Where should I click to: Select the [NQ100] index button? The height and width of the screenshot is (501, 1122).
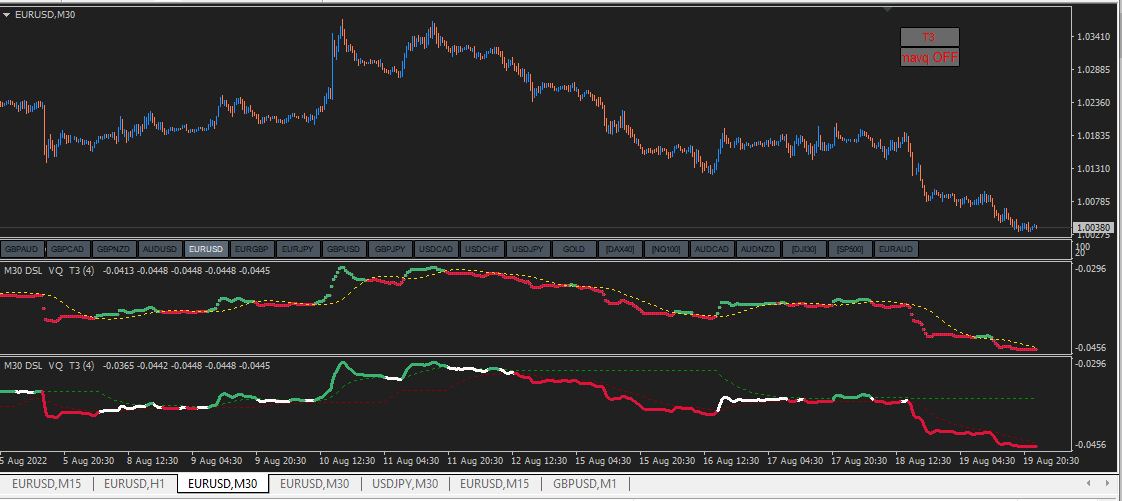coord(665,249)
